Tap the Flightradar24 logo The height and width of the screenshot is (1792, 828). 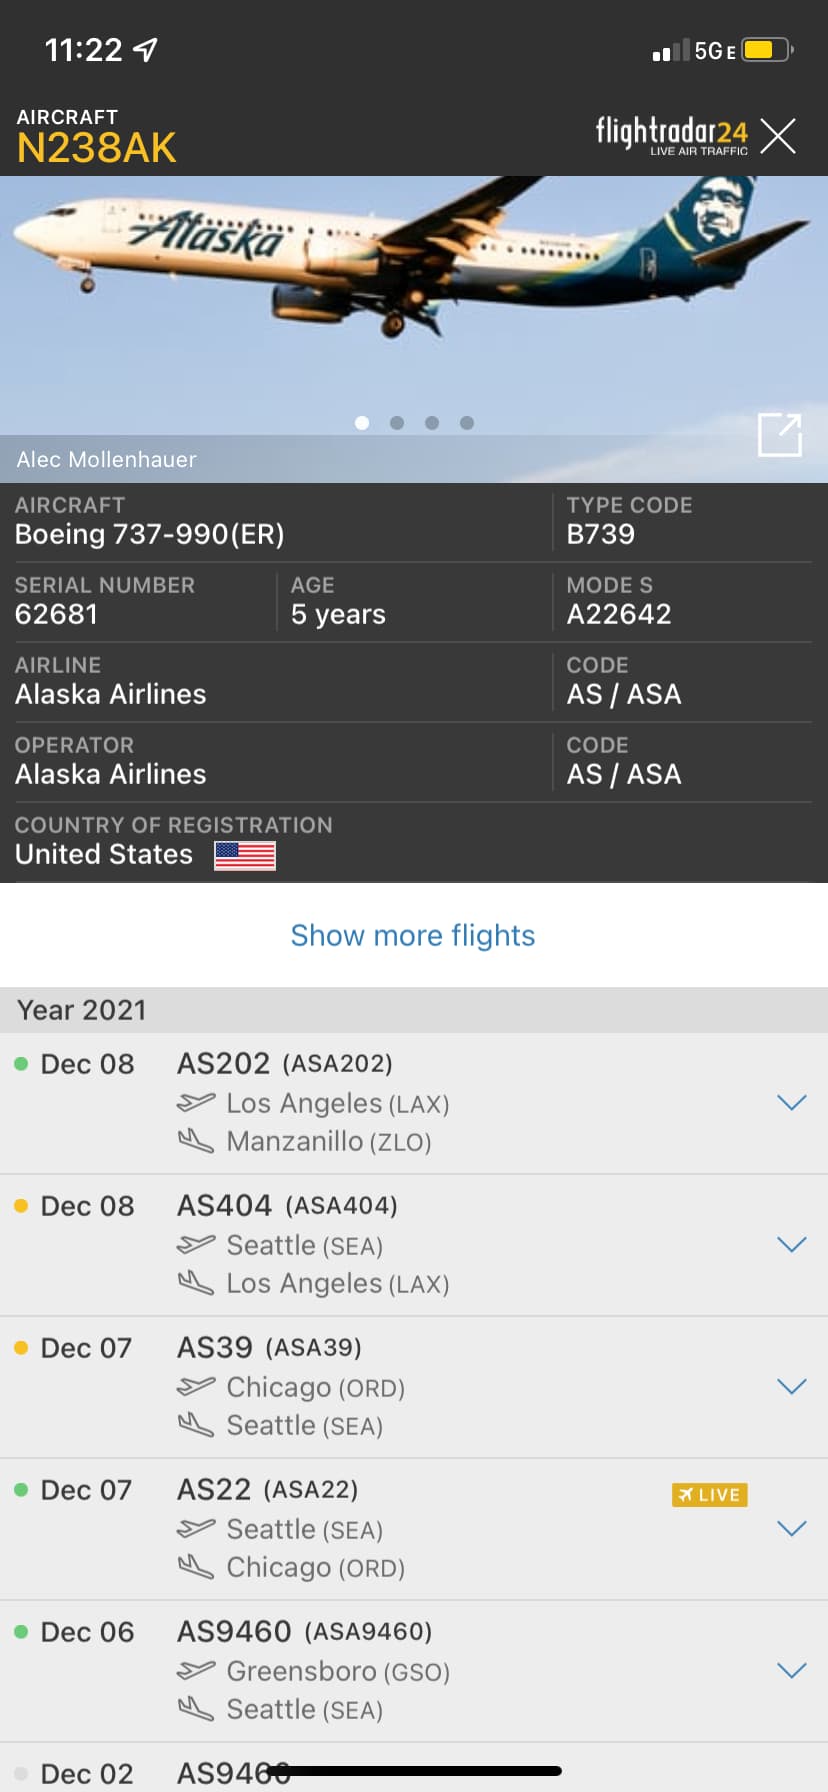coord(671,135)
